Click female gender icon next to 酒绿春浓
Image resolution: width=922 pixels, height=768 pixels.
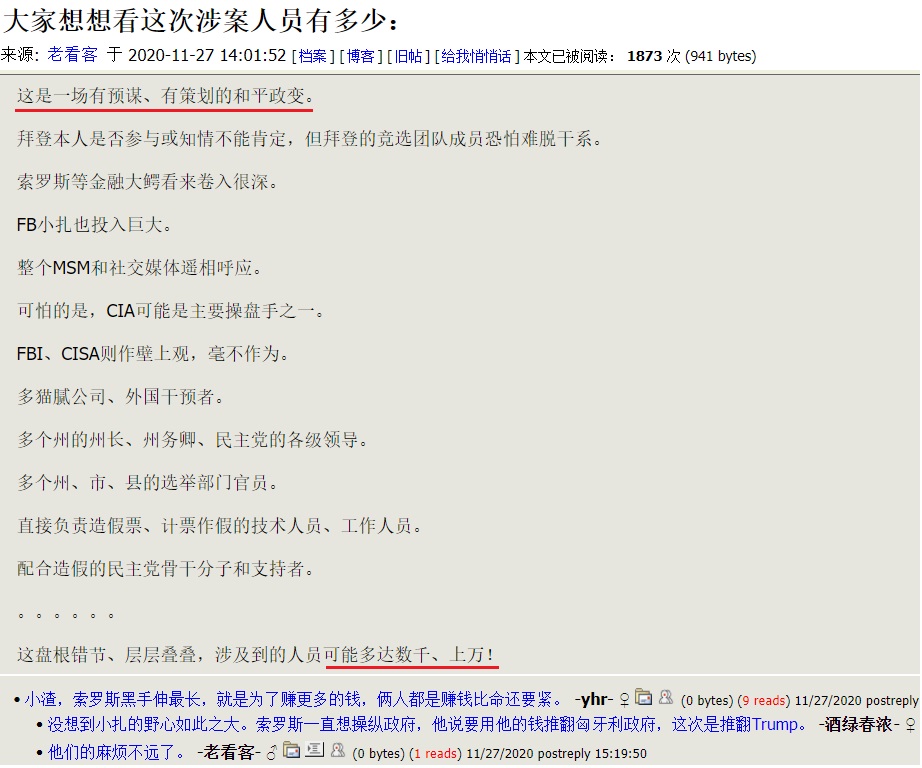tap(911, 724)
